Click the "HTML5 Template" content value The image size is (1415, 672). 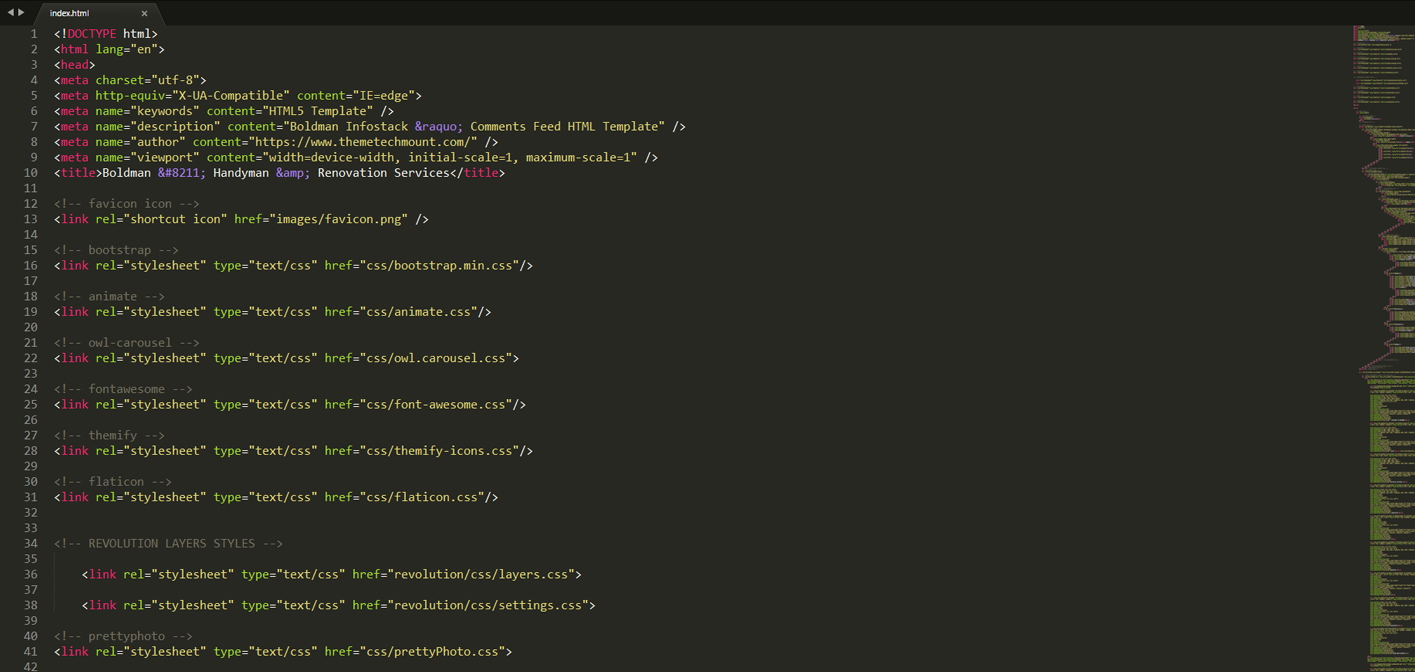coord(317,111)
